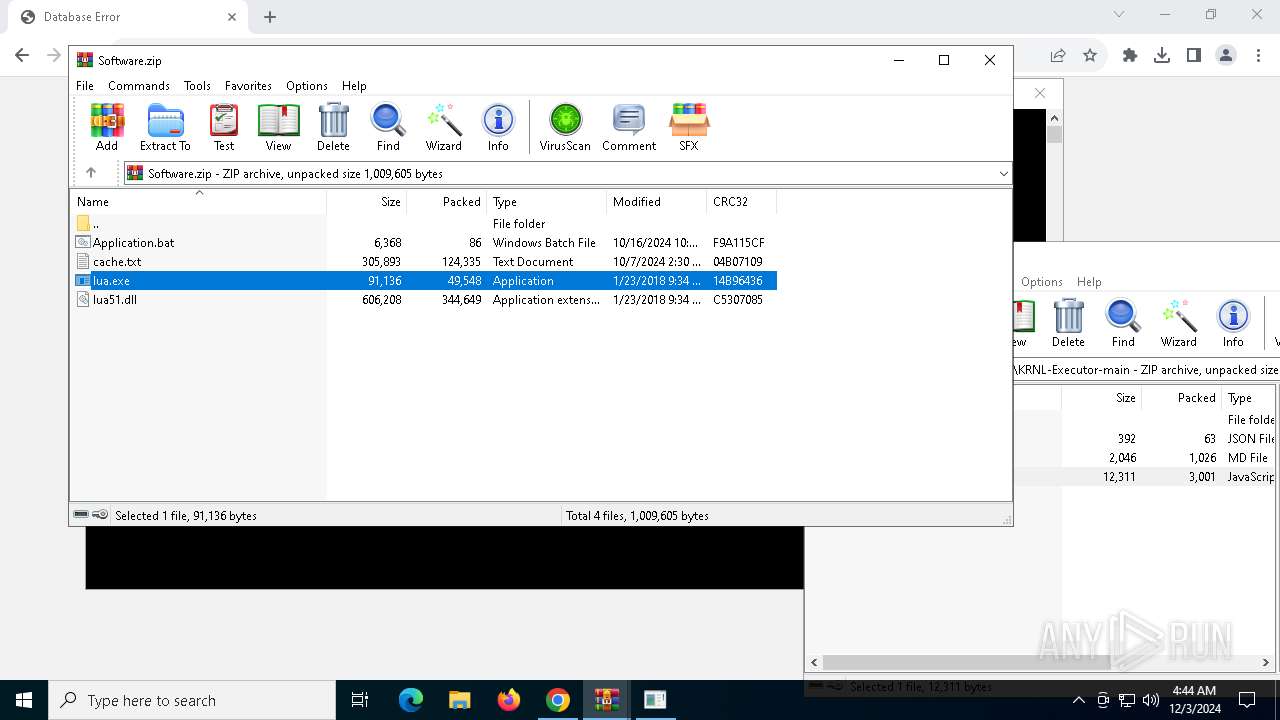Select lua.exe file row
Image resolution: width=1280 pixels, height=720 pixels.
[x=423, y=281]
